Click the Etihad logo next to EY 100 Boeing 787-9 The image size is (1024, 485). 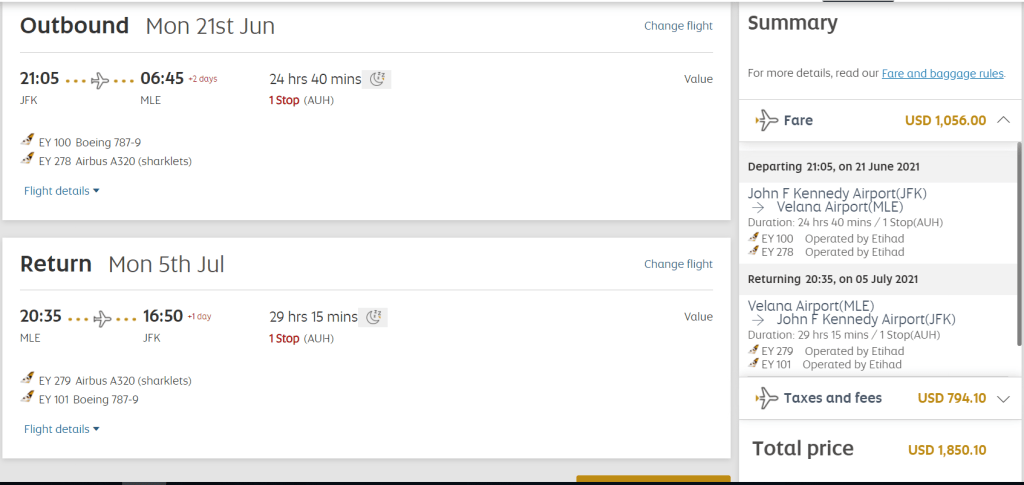pyautogui.click(x=27, y=142)
